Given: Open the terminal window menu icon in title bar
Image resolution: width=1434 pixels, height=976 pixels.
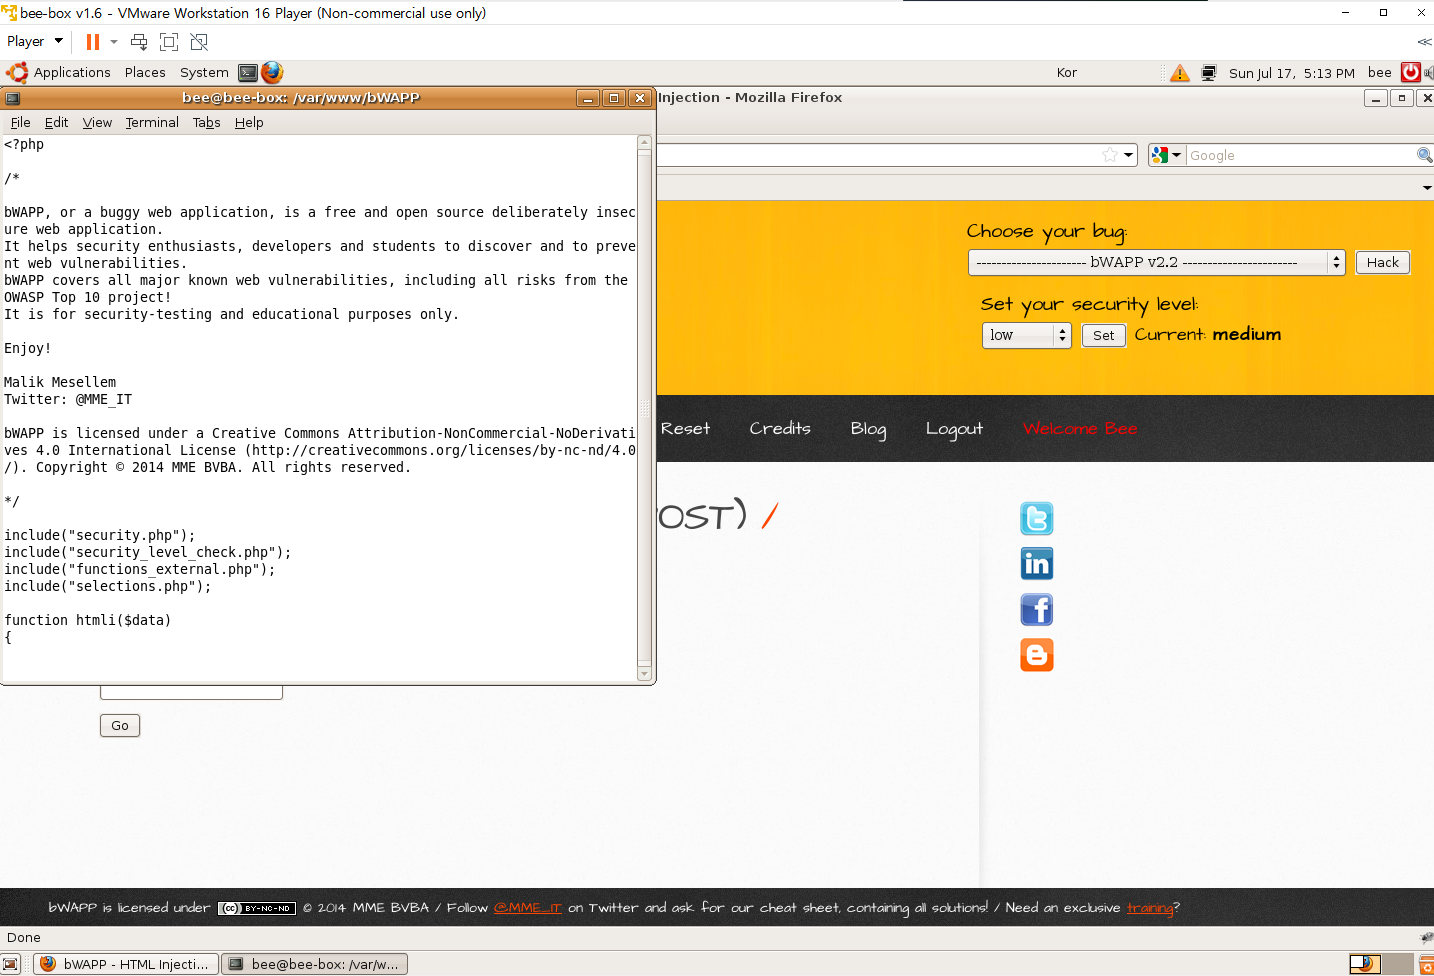Looking at the screenshot, I should (x=13, y=98).
